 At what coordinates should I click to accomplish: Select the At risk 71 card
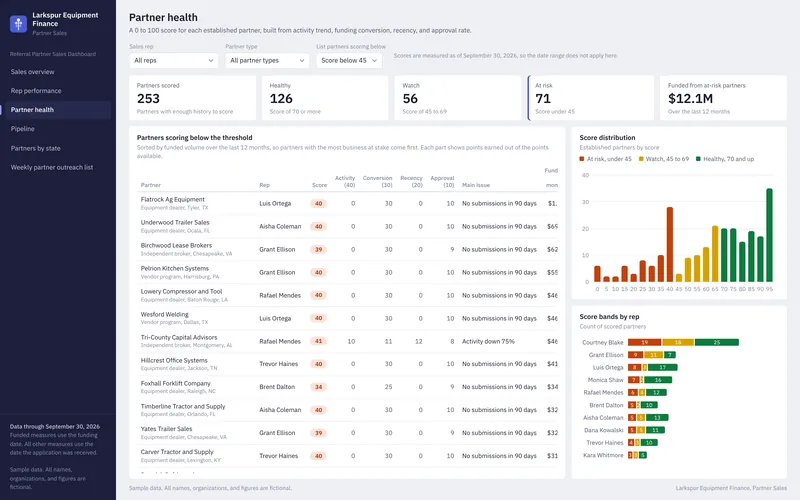click(x=590, y=98)
